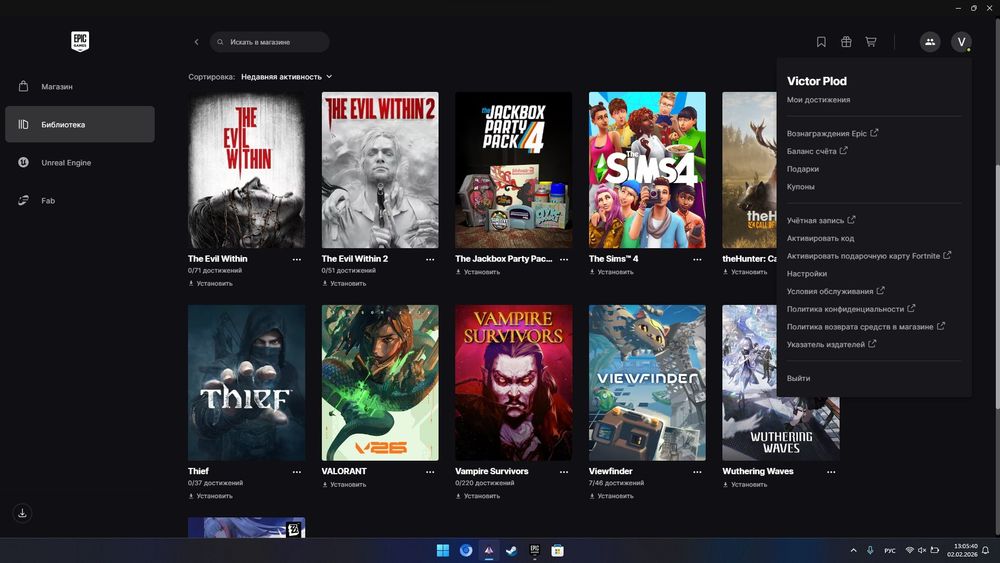Open The Evil Within 2 cover thumbnail
The width and height of the screenshot is (1000, 563).
(x=380, y=170)
